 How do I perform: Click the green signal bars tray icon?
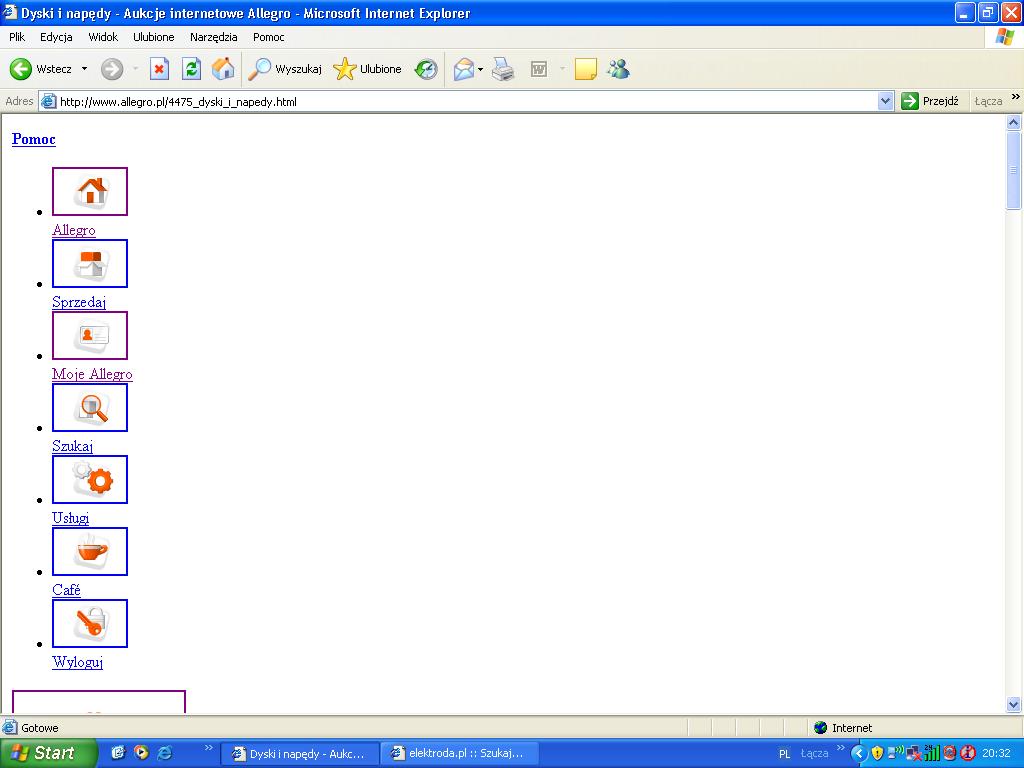(932, 753)
